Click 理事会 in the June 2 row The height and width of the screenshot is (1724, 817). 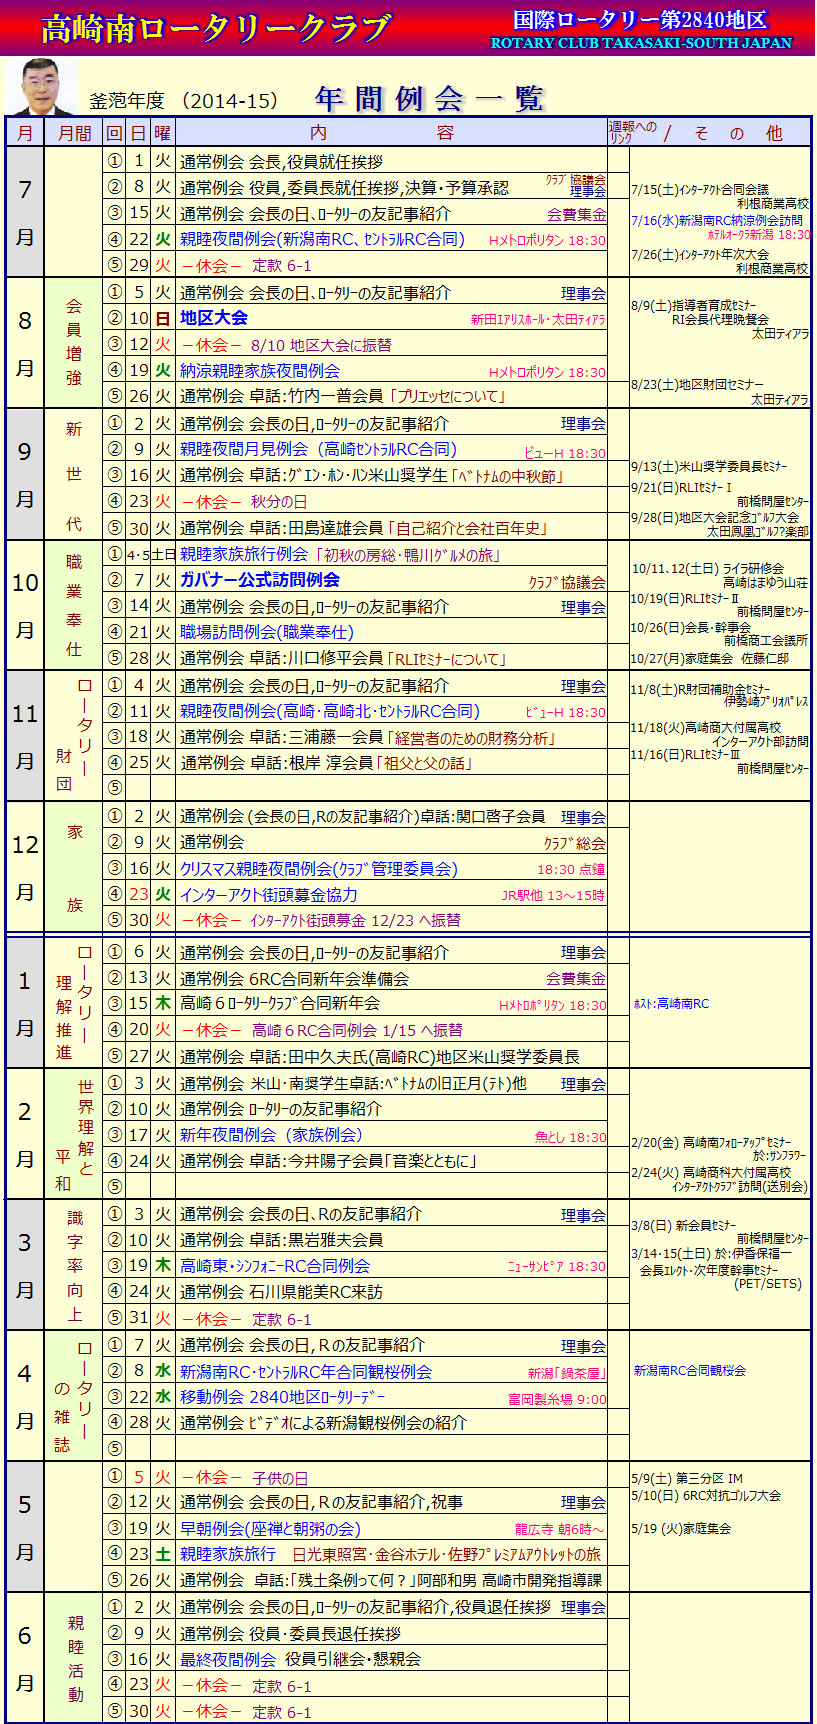(x=584, y=1608)
